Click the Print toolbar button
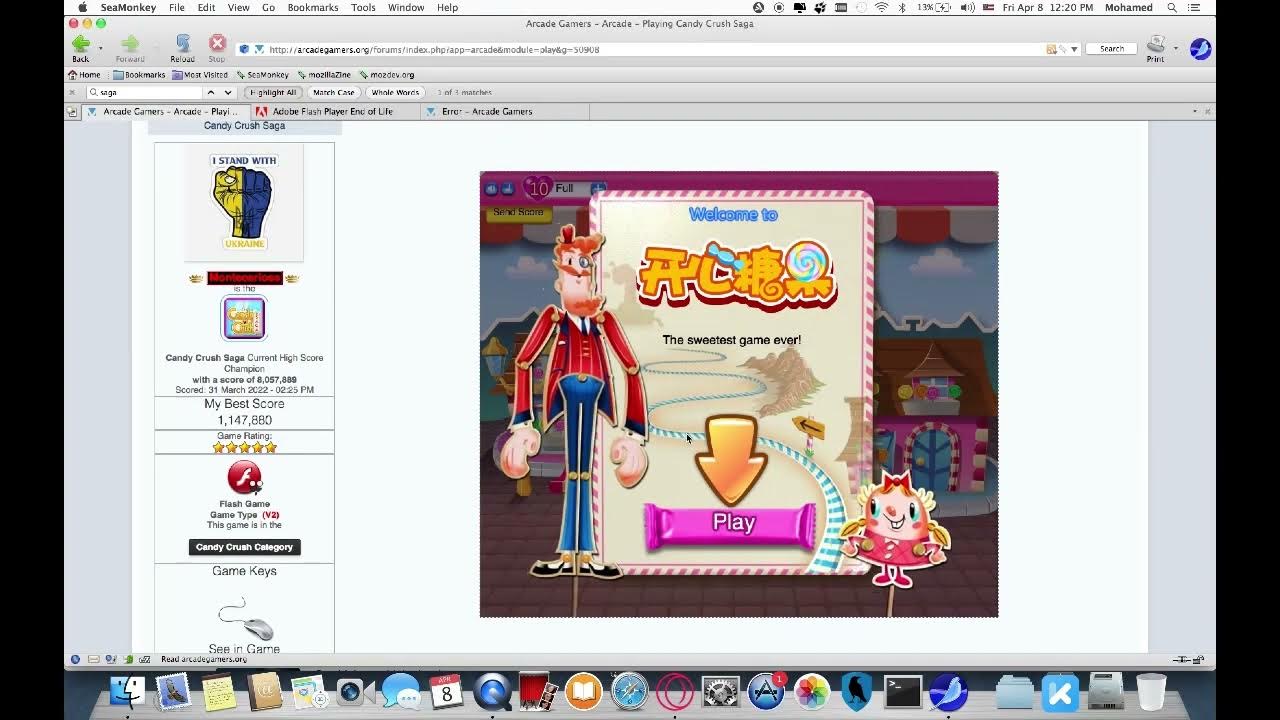 click(1155, 47)
